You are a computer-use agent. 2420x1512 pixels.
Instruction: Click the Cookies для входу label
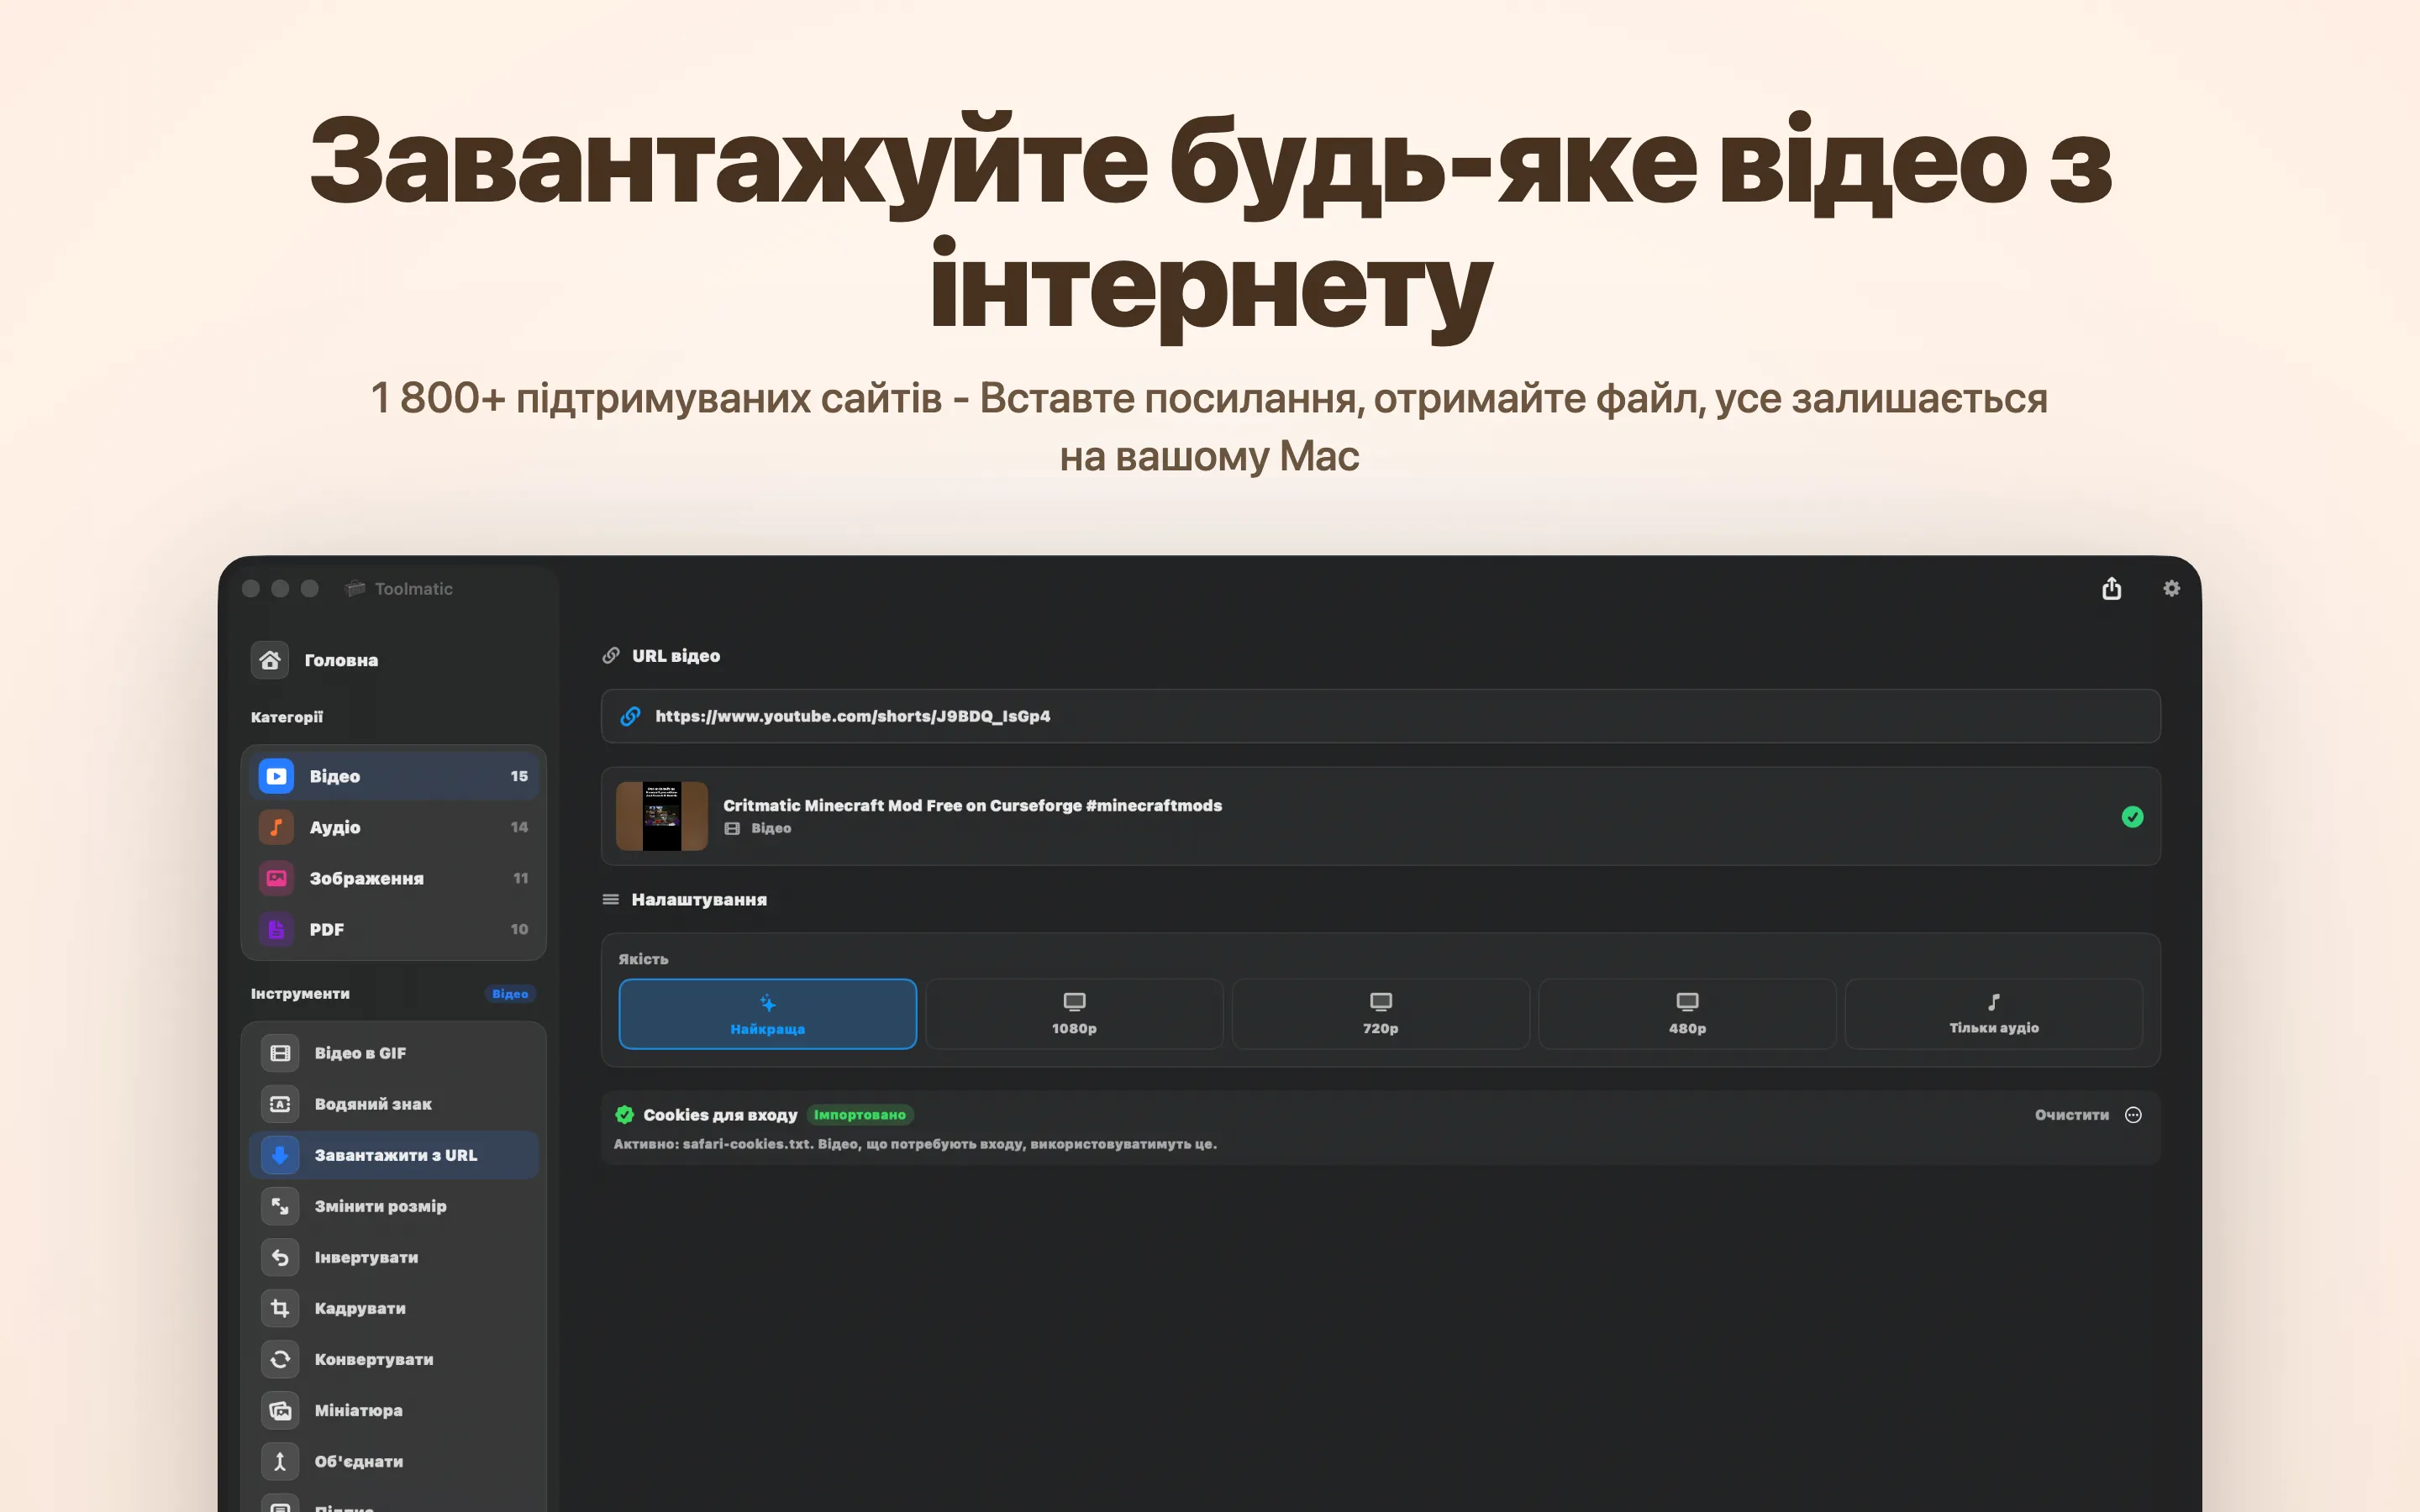pyautogui.click(x=720, y=1115)
